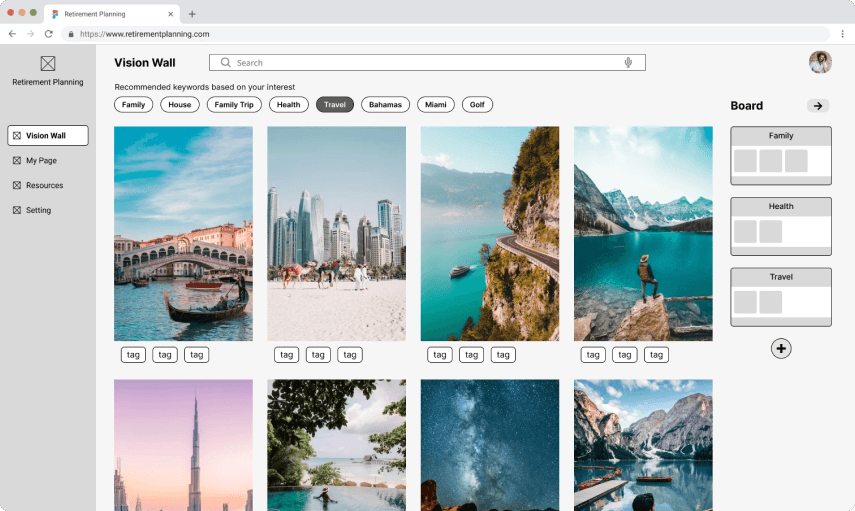Open browser three-dot menu
This screenshot has width=855, height=511.
842,34
